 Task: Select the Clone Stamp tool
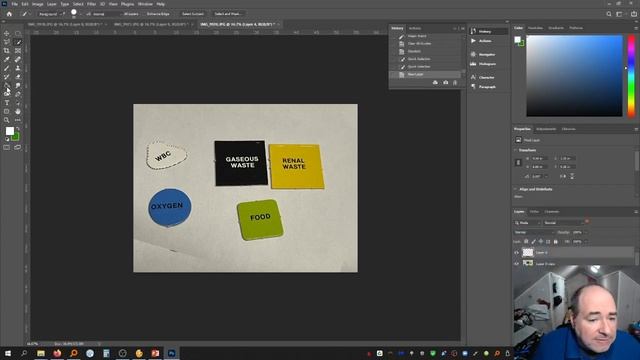[18, 68]
